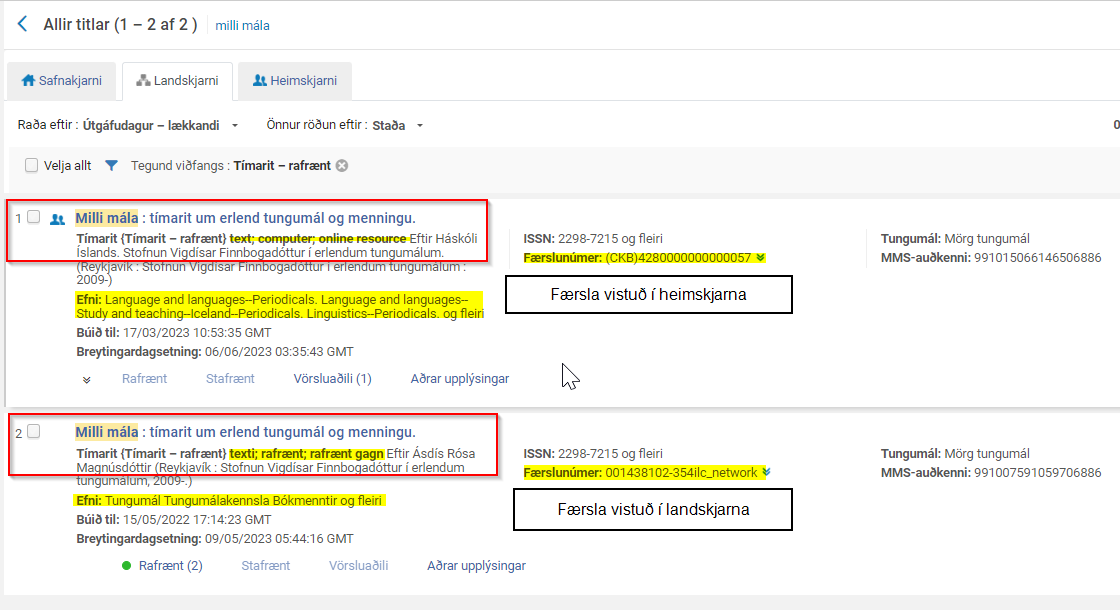Click the Safnakjarni home icon

click(29, 81)
